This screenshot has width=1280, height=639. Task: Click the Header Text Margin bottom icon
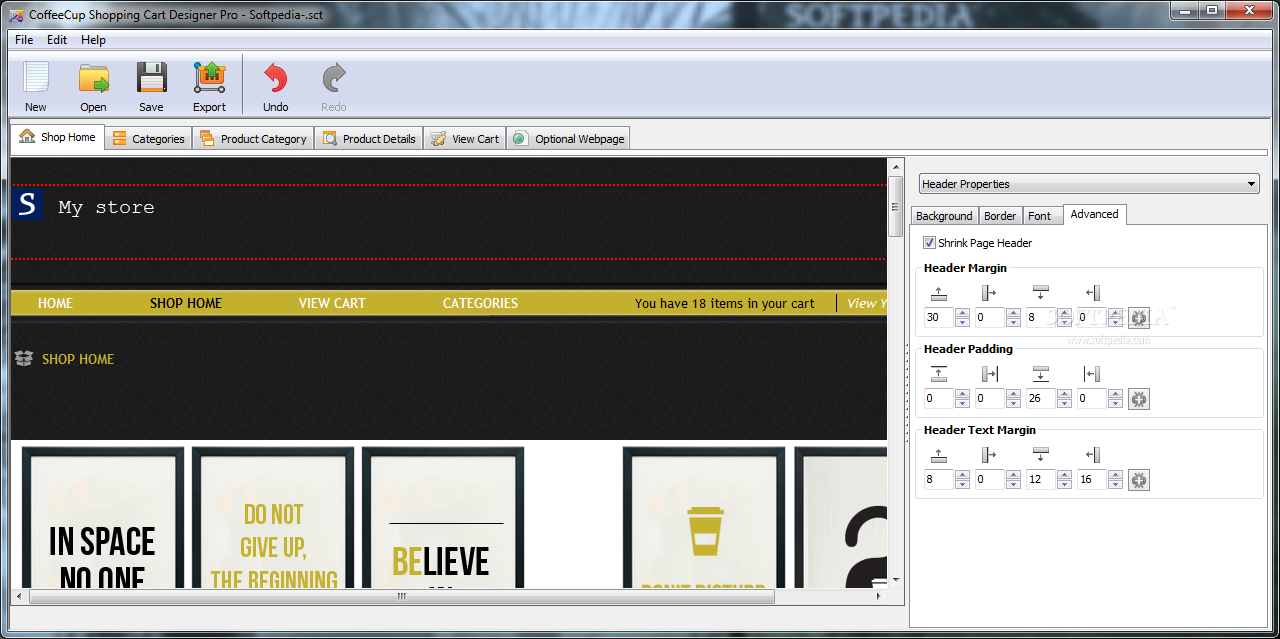coord(1040,455)
